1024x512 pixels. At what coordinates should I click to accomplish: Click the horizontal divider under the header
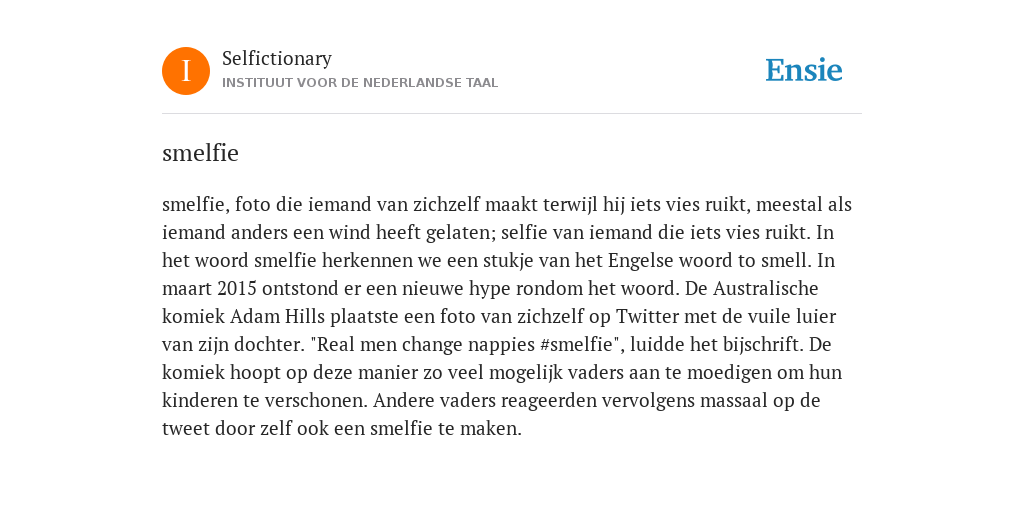[512, 114]
